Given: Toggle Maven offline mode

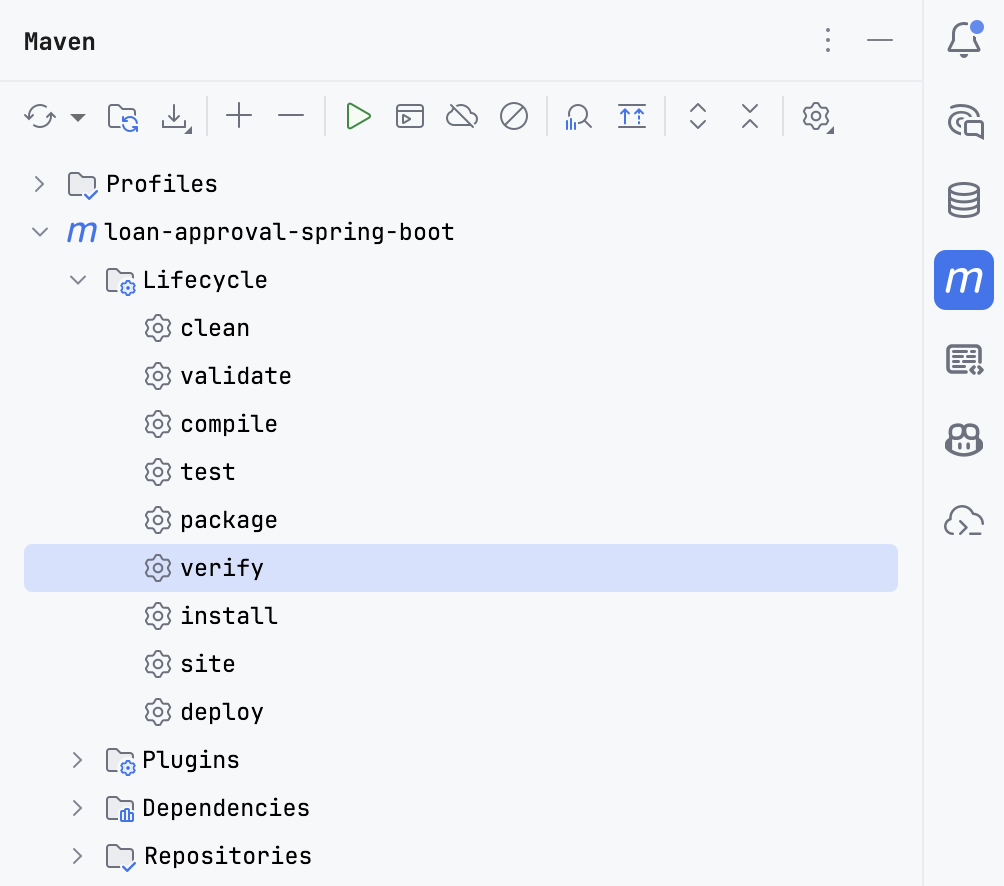Looking at the screenshot, I should [462, 117].
